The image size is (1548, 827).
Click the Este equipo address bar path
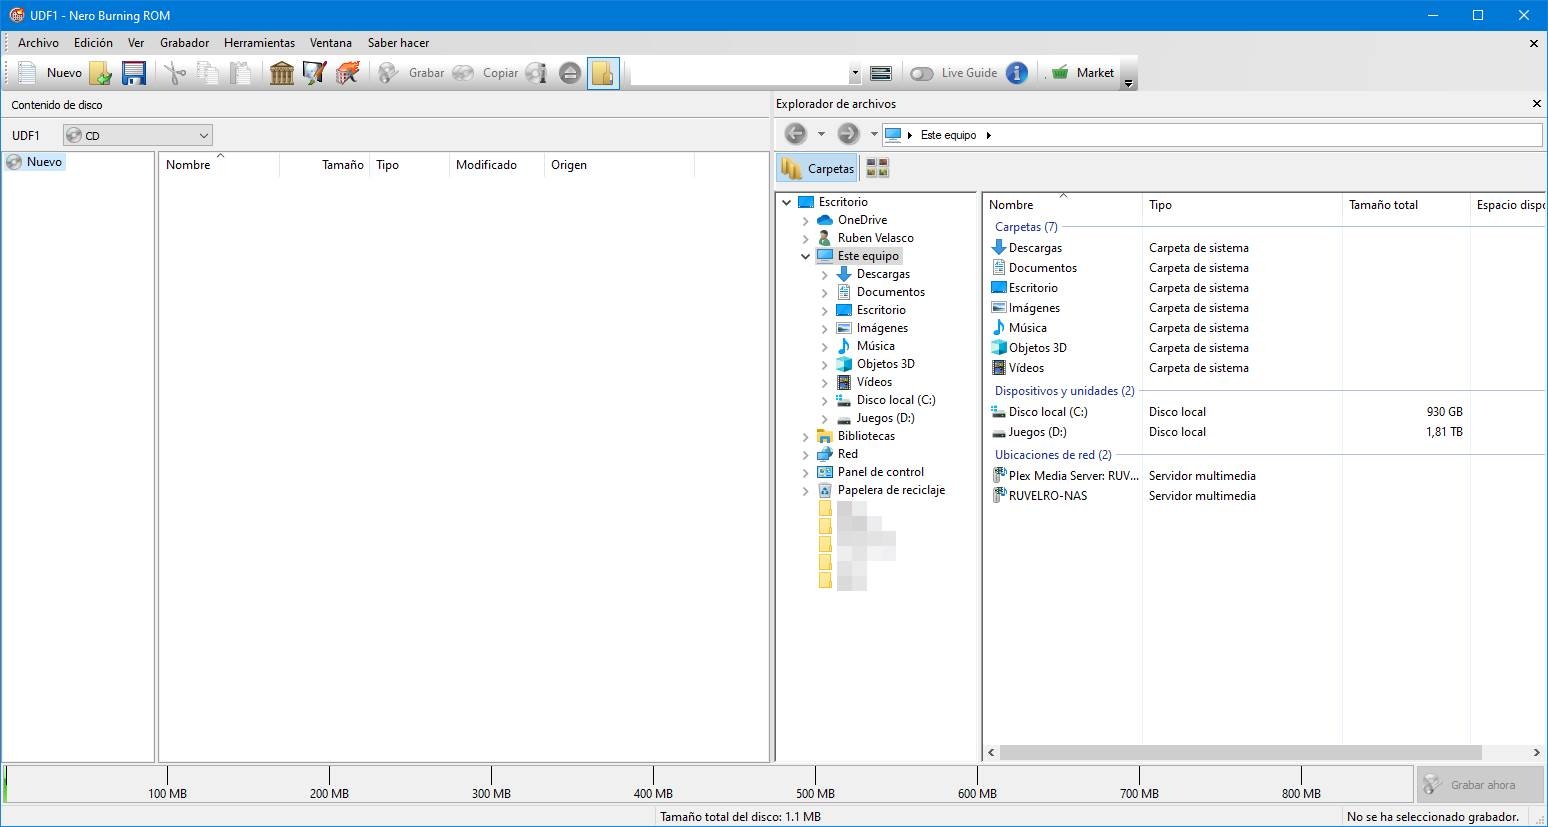948,135
